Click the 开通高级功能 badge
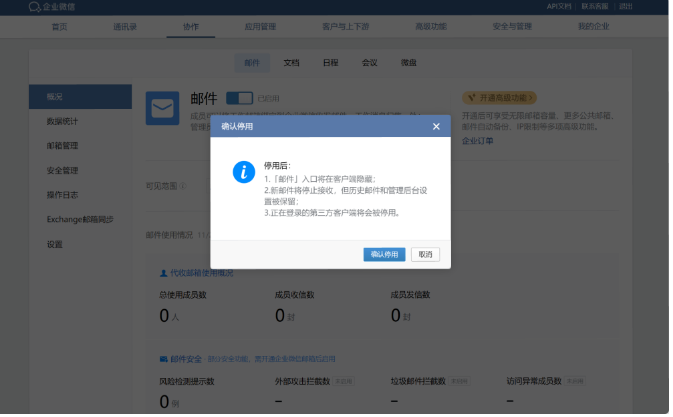The height and width of the screenshot is (417, 673). pyautogui.click(x=499, y=98)
